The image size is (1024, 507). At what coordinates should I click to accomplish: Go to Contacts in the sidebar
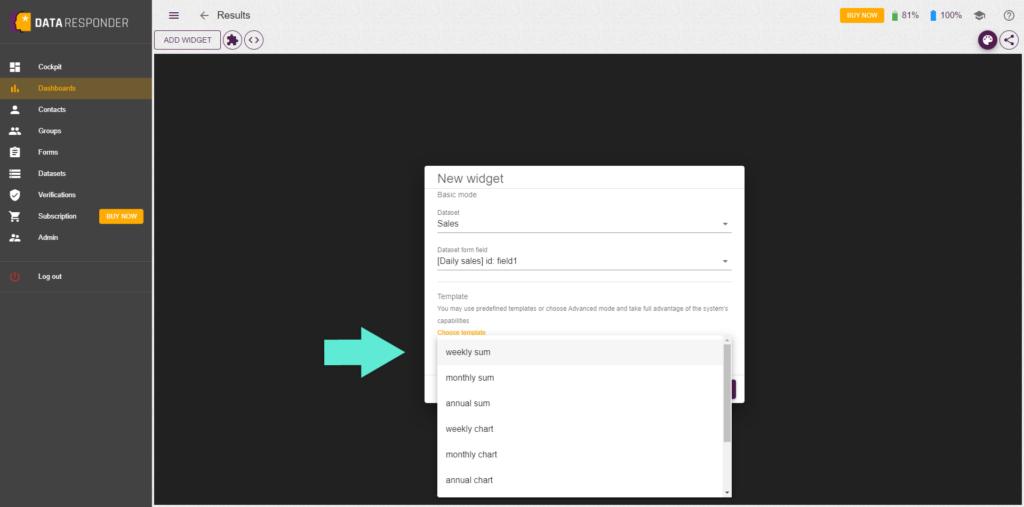[x=52, y=109]
